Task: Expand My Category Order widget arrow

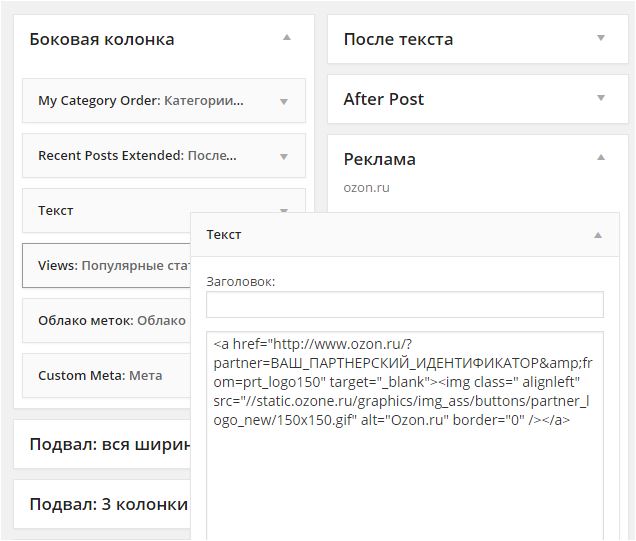Action: (x=284, y=101)
